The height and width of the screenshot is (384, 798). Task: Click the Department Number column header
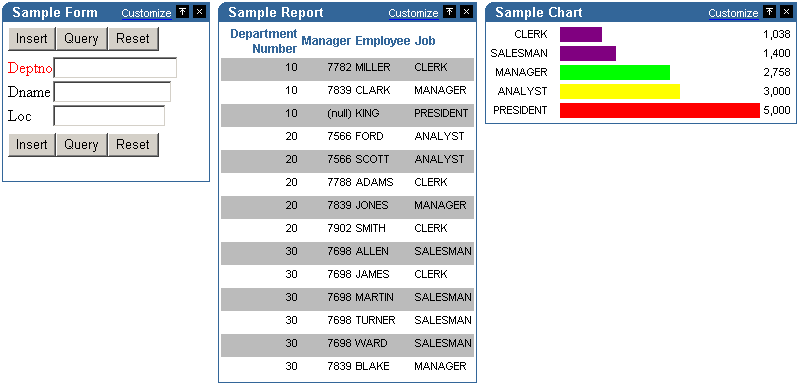(x=264, y=42)
